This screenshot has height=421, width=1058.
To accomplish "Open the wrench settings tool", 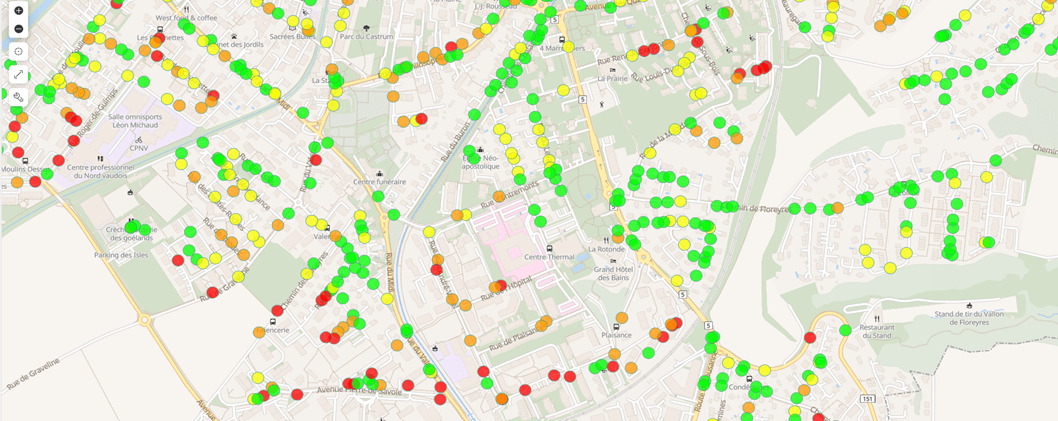I will [18, 97].
